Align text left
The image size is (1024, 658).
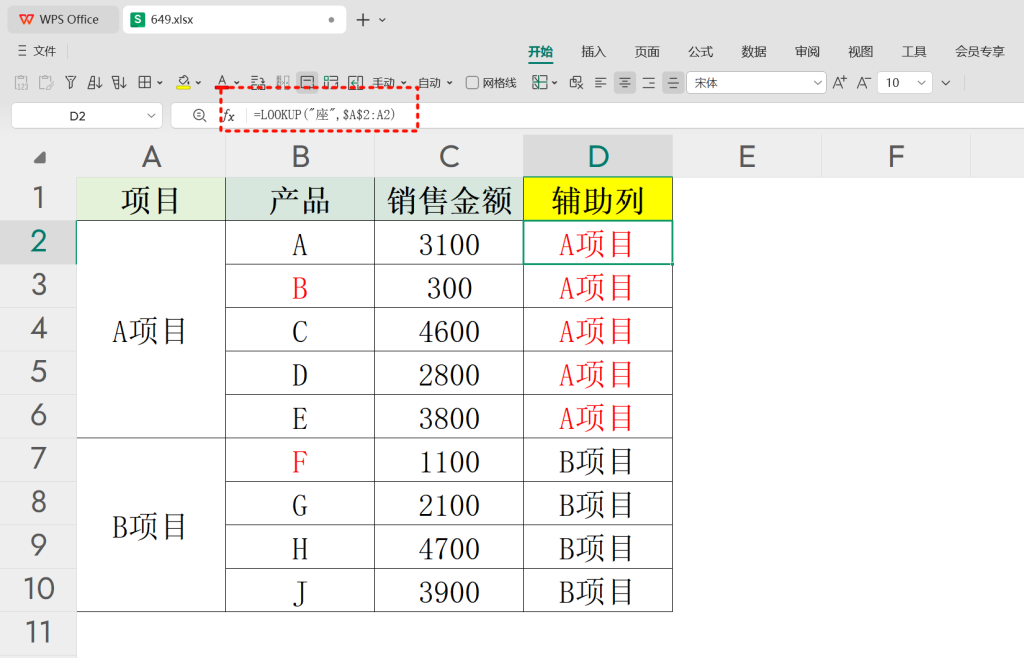pos(601,83)
